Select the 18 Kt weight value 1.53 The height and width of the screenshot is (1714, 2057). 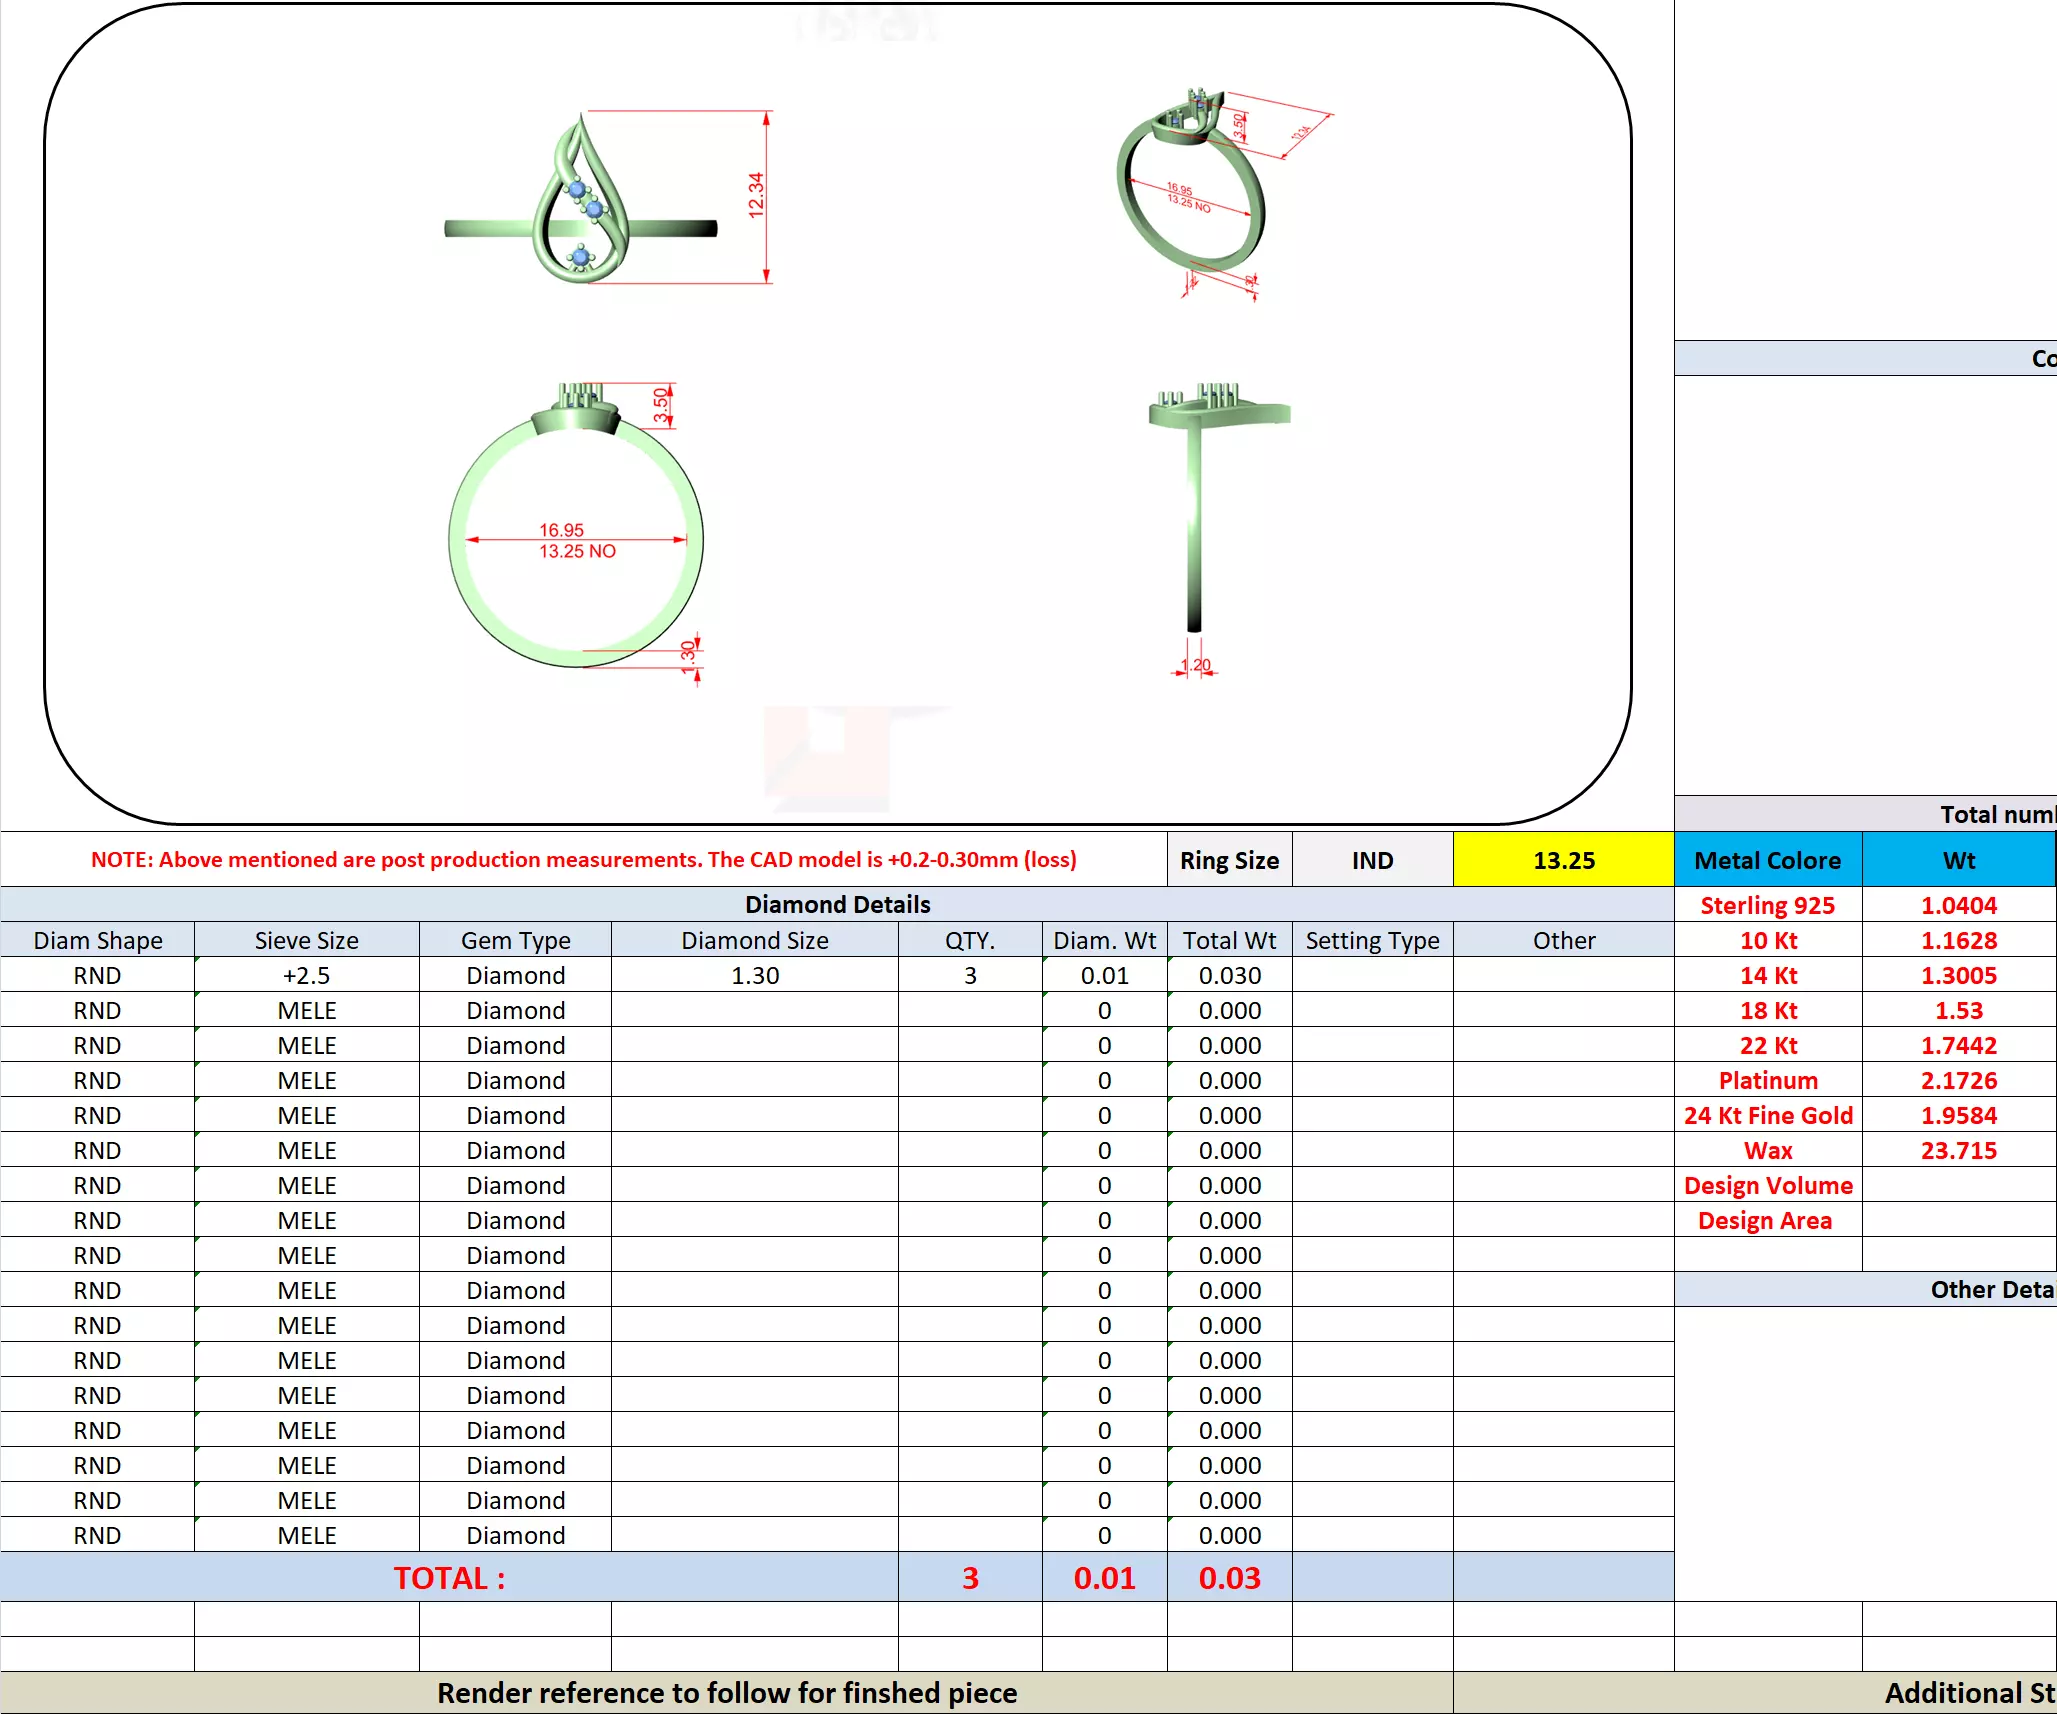[1958, 1010]
